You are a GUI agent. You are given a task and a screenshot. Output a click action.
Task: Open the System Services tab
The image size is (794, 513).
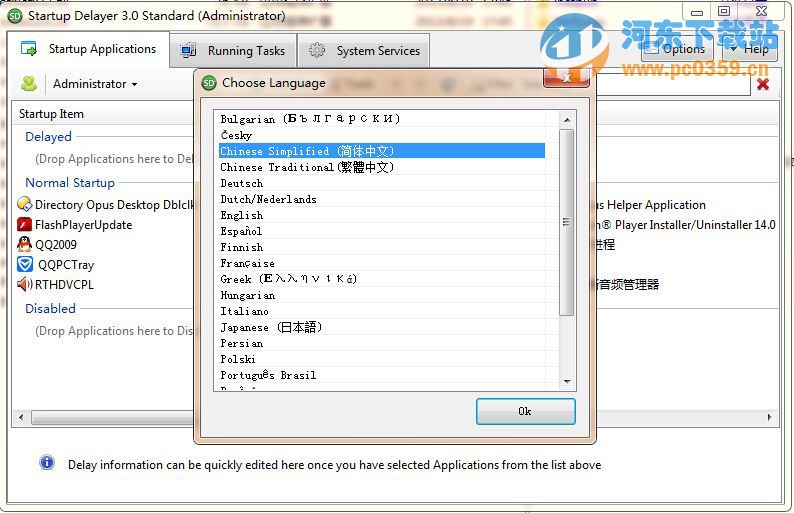coord(364,51)
